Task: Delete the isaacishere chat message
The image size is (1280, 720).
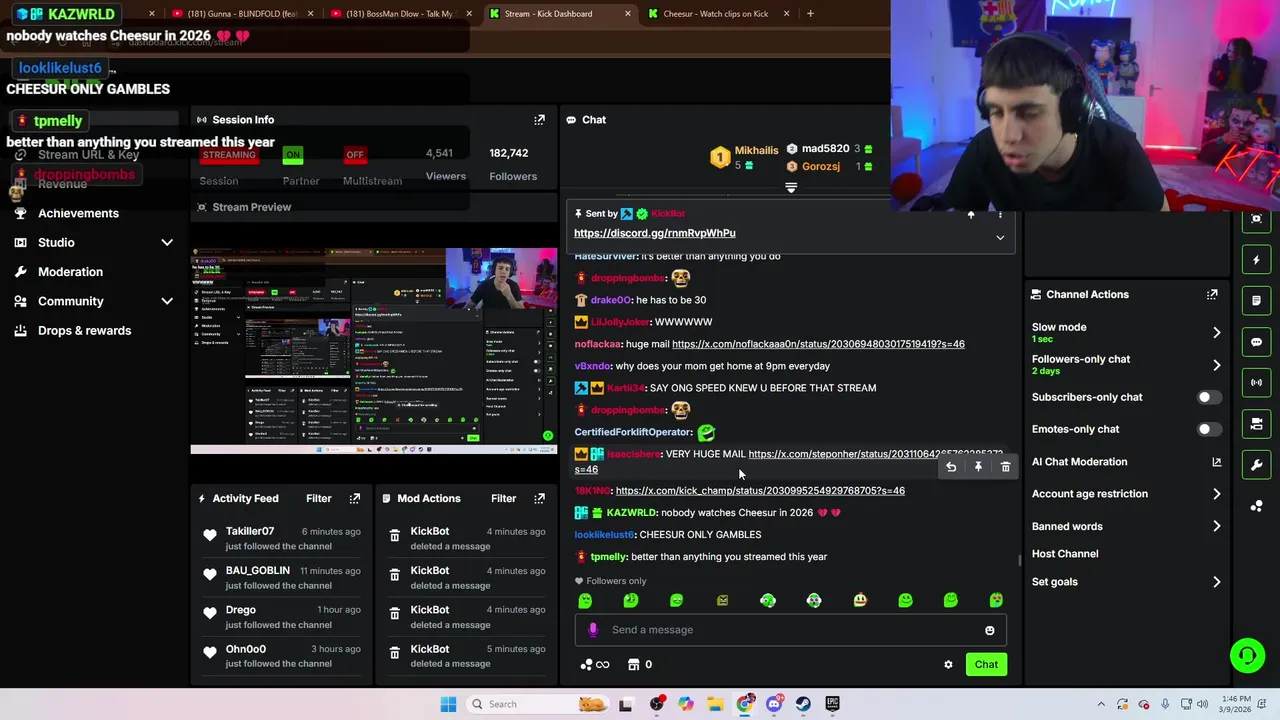Action: tap(1005, 467)
